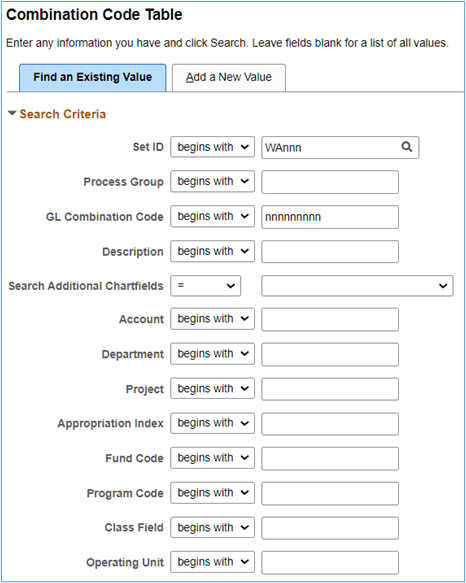Open the Operating Unit operator dropdown
The width and height of the screenshot is (466, 583).
[212, 562]
